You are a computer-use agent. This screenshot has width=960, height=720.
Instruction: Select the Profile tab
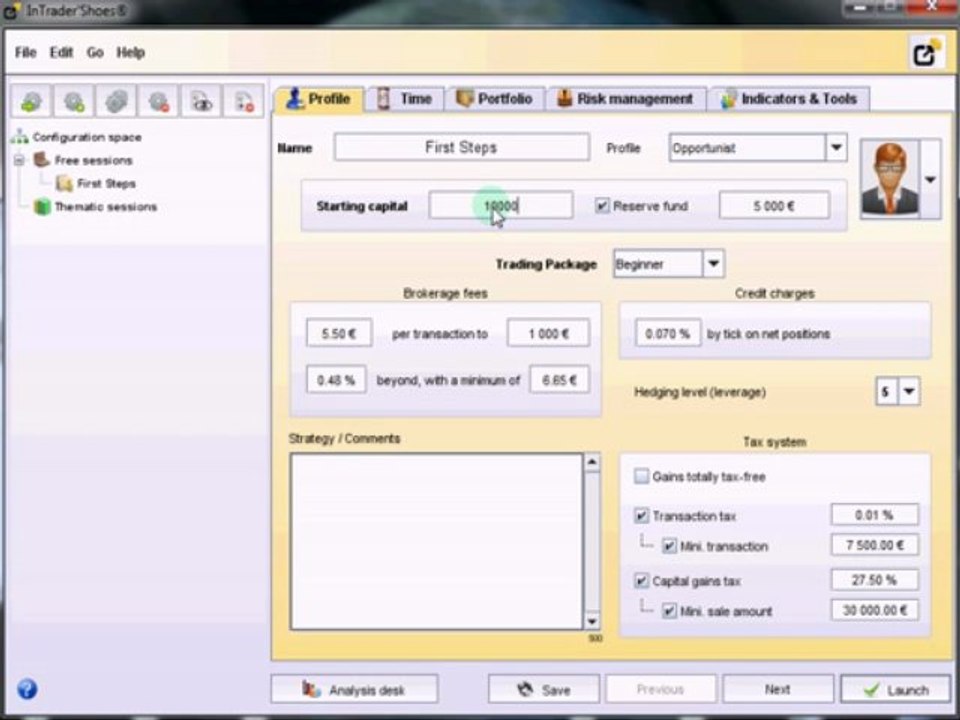(x=318, y=99)
